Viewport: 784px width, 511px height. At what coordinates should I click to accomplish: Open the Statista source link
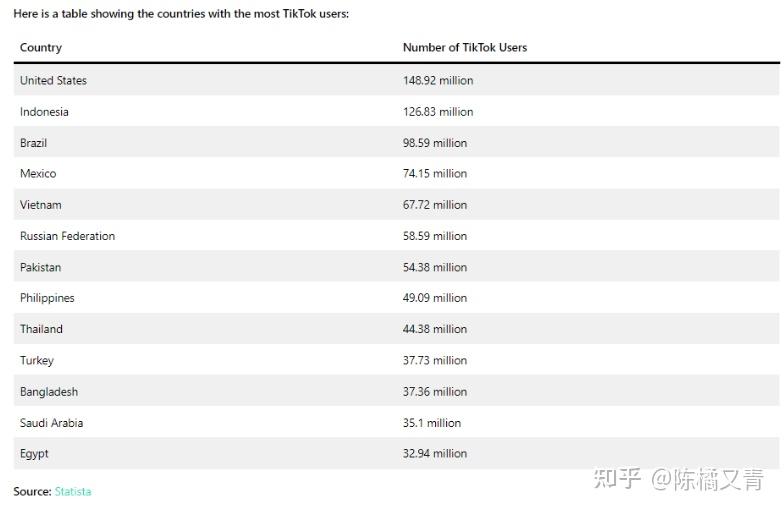point(72,491)
